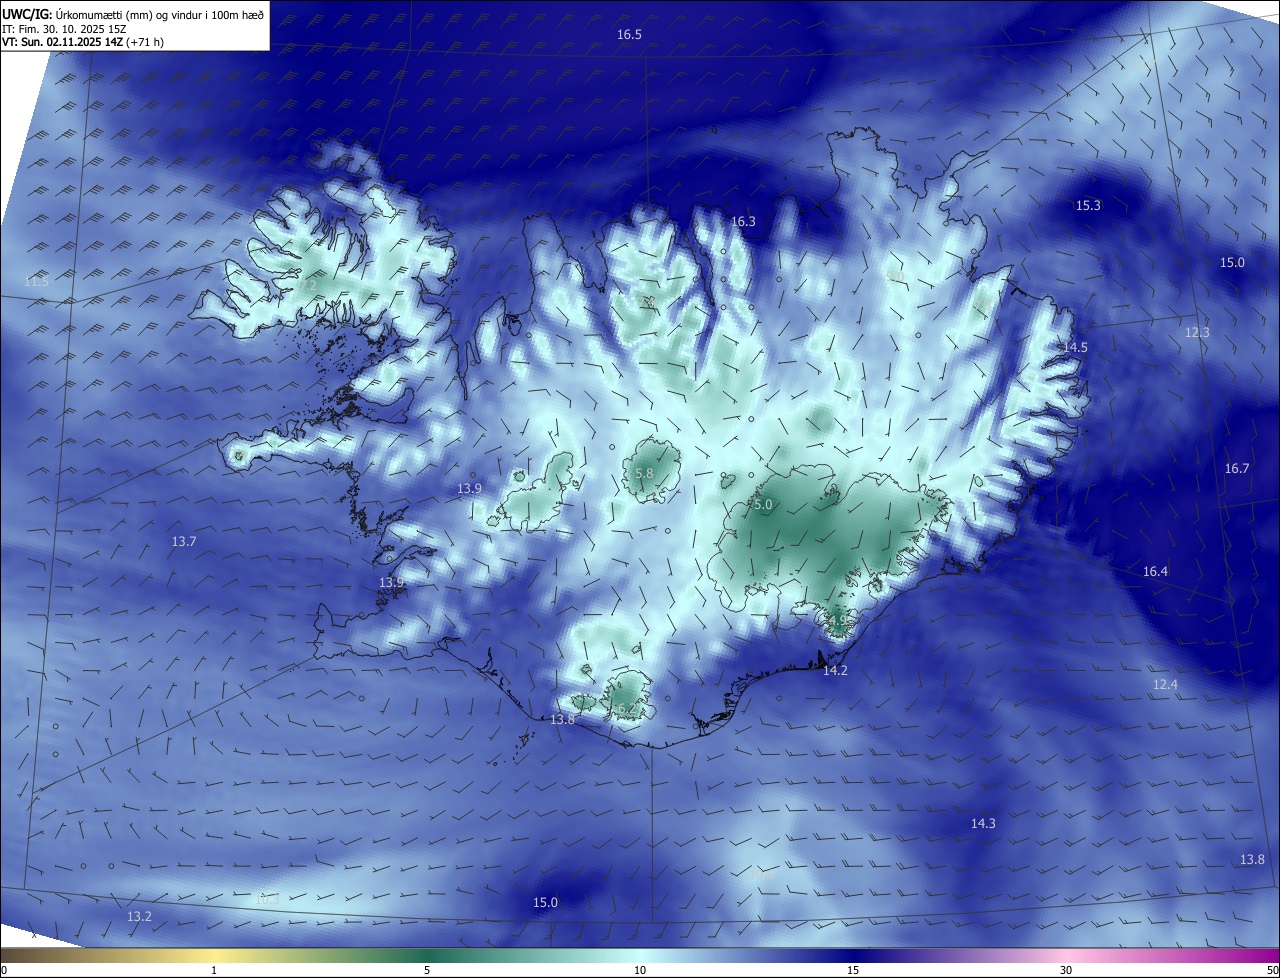This screenshot has width=1280, height=978.
Task: Click the 16.5 value north of Iceland
Action: (629, 35)
